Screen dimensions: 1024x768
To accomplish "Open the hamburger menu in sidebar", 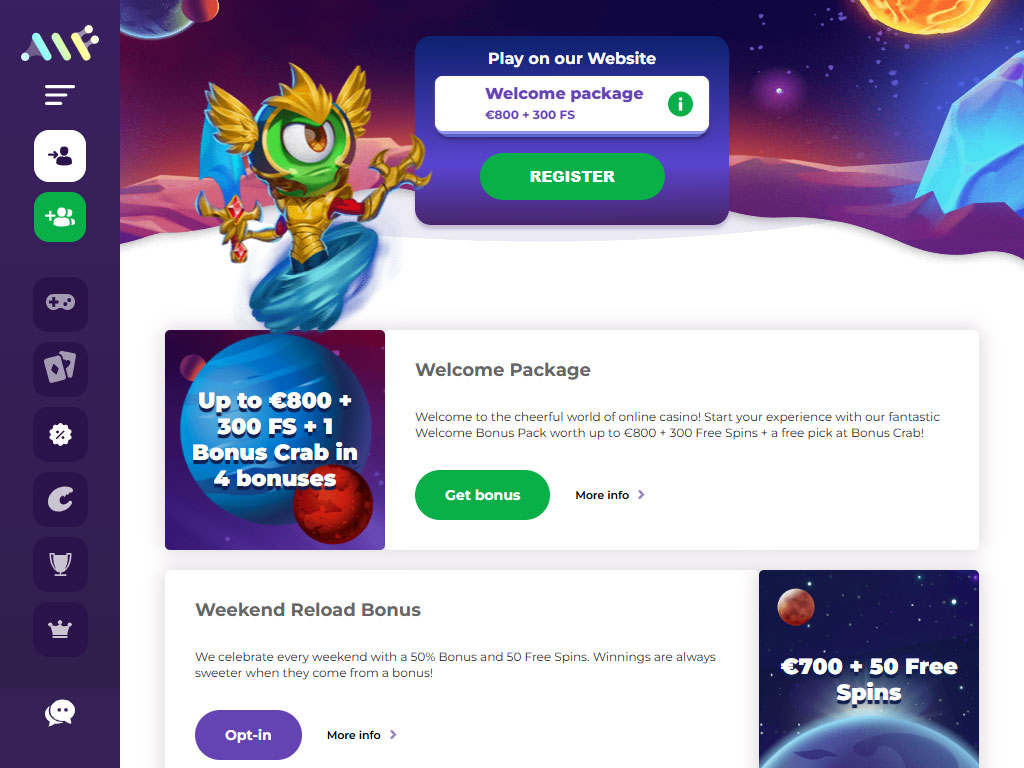I will 59,95.
